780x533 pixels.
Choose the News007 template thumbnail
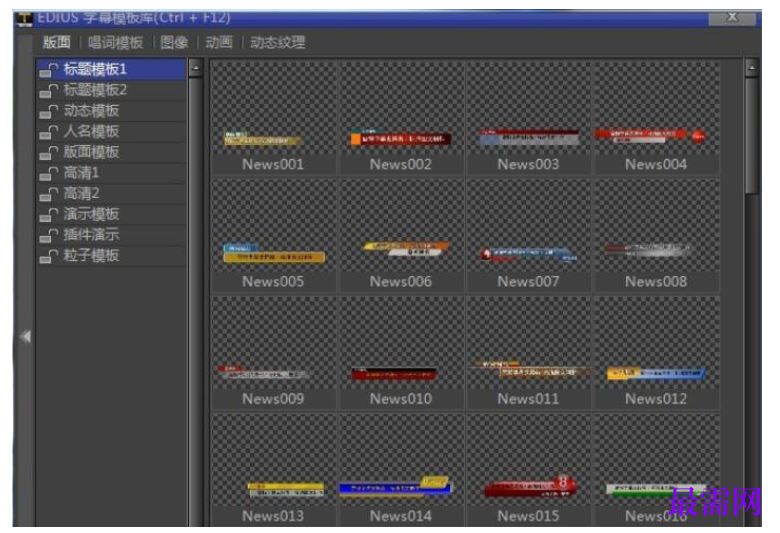pyautogui.click(x=528, y=235)
